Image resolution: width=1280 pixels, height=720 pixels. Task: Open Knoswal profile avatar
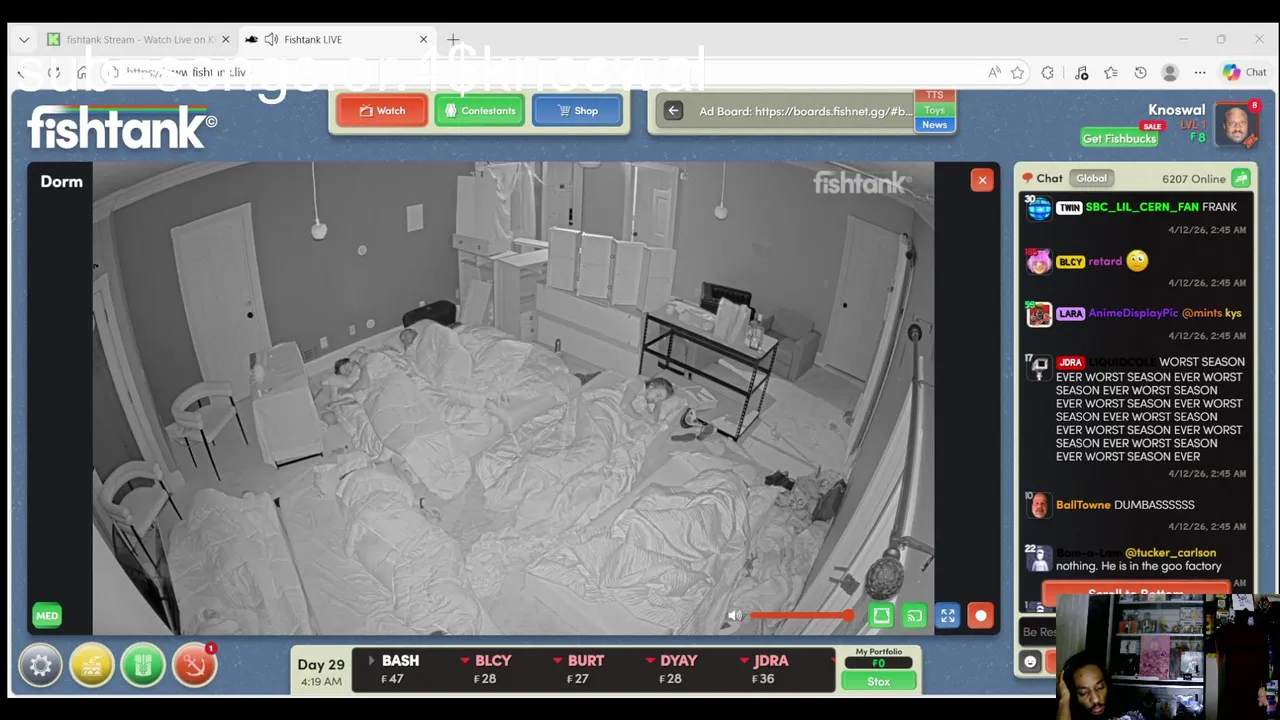(x=1236, y=126)
